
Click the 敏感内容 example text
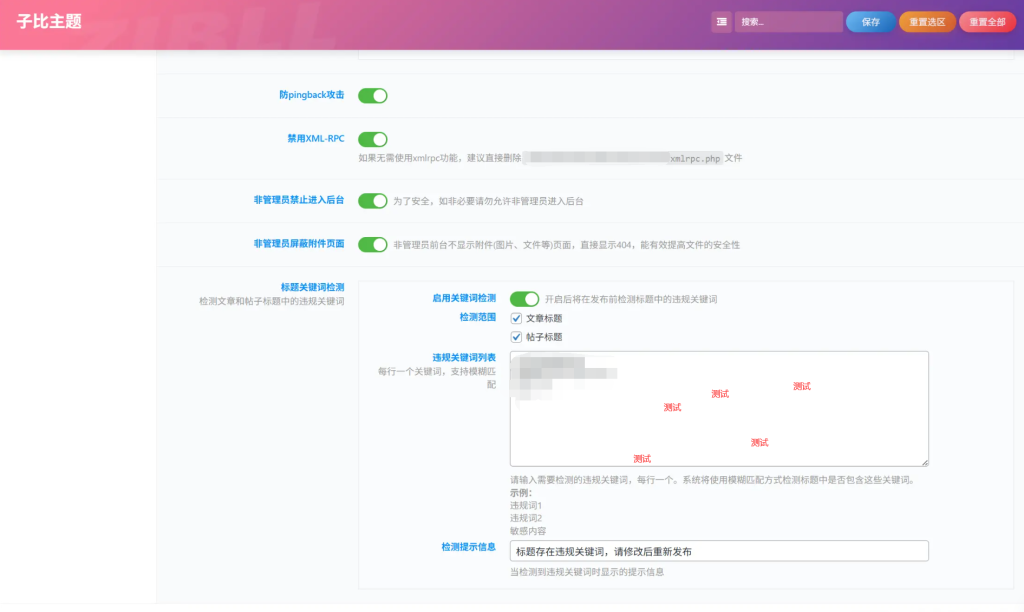(528, 531)
